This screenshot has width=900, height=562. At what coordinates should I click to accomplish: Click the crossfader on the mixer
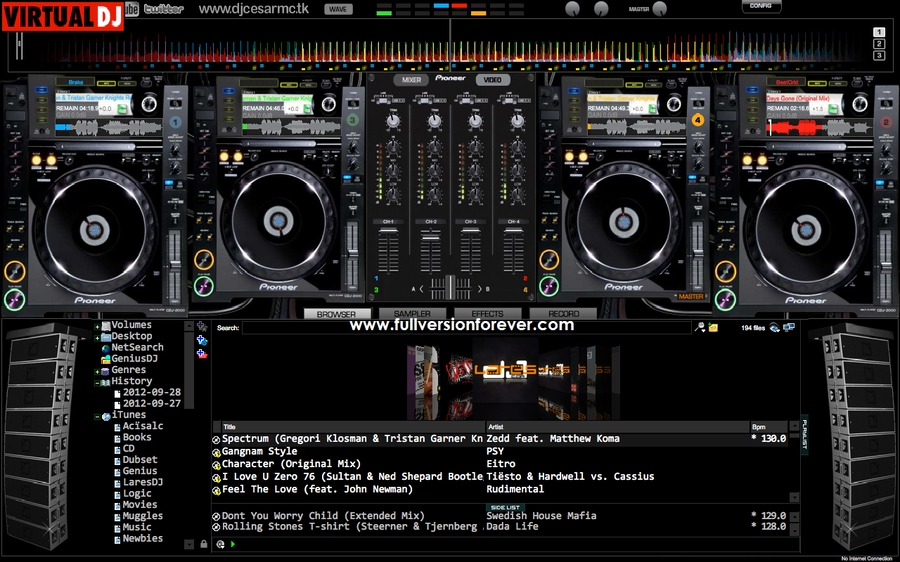(x=450, y=289)
